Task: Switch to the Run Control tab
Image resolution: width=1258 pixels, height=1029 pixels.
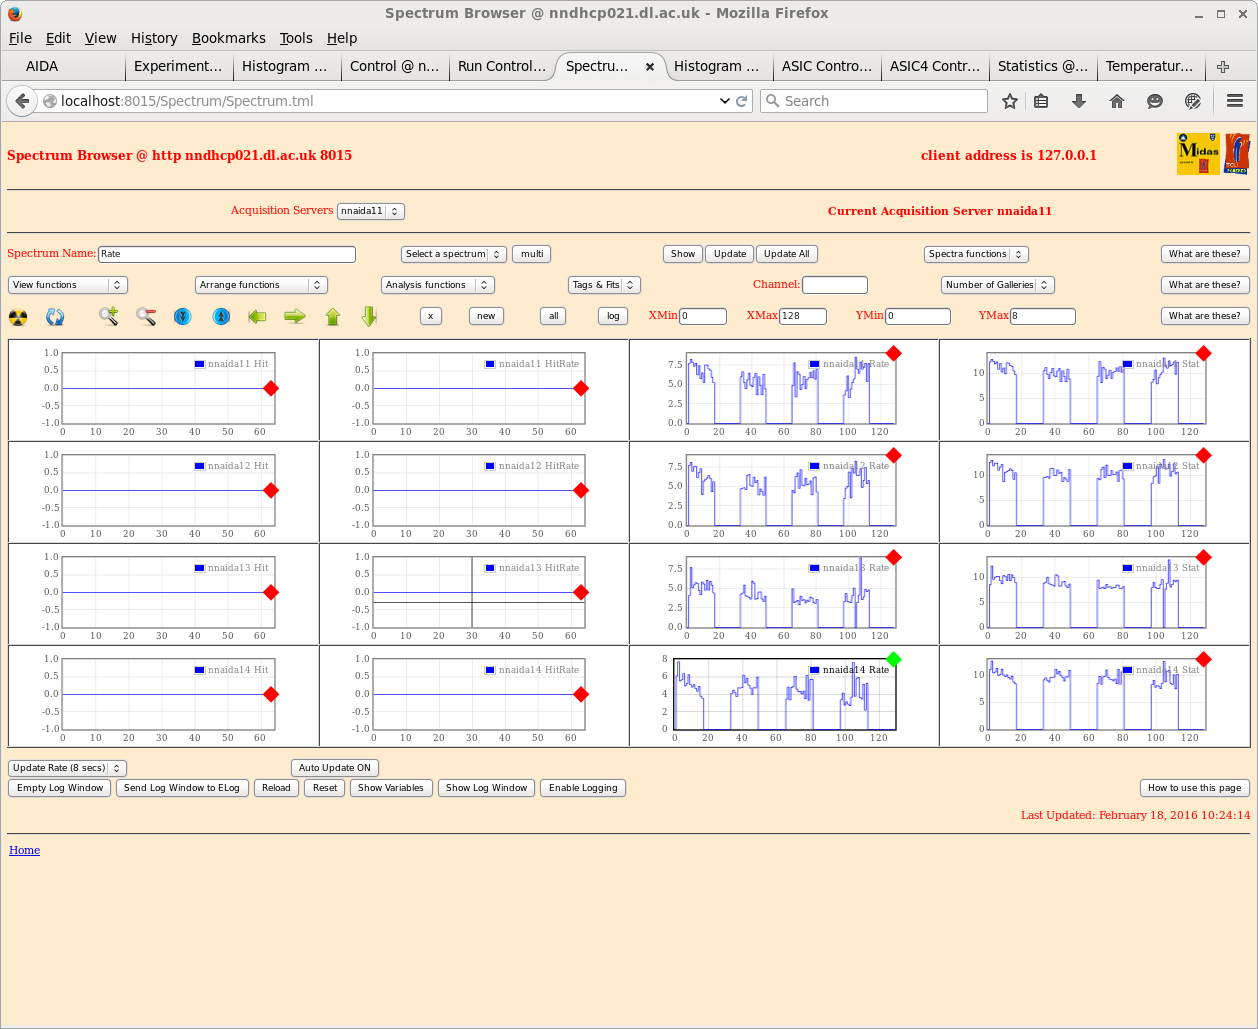Action: (501, 66)
